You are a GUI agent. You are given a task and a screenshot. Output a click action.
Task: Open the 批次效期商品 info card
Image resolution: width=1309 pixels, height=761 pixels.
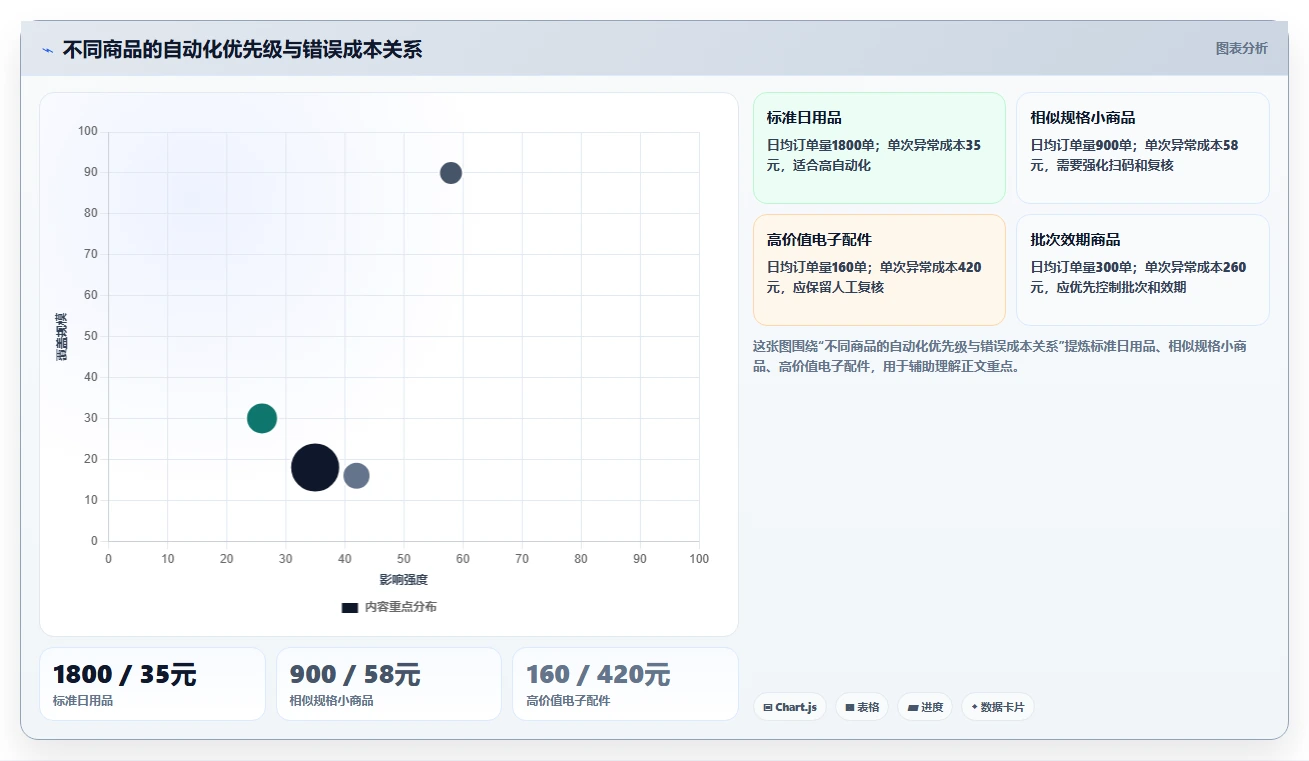[x=1143, y=270]
